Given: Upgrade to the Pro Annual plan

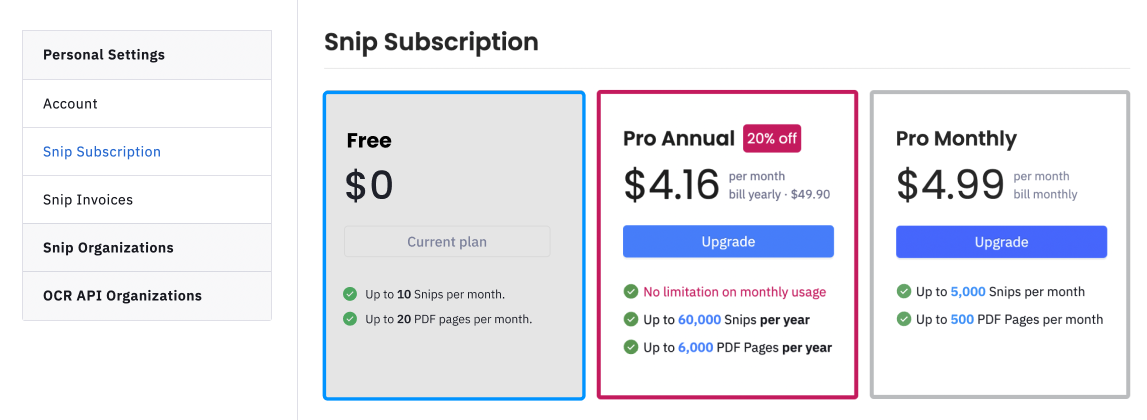Looking at the screenshot, I should pyautogui.click(x=728, y=241).
